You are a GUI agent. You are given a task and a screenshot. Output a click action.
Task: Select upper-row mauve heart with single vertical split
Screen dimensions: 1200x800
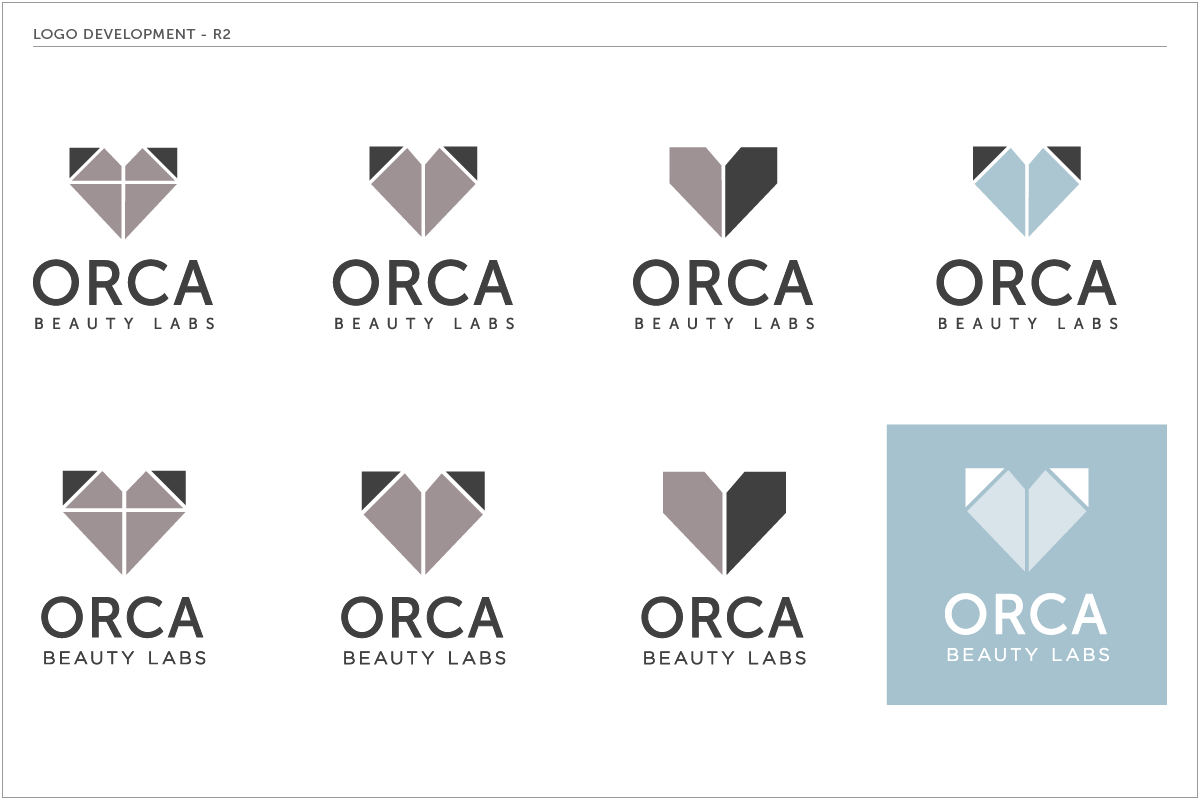click(x=423, y=192)
